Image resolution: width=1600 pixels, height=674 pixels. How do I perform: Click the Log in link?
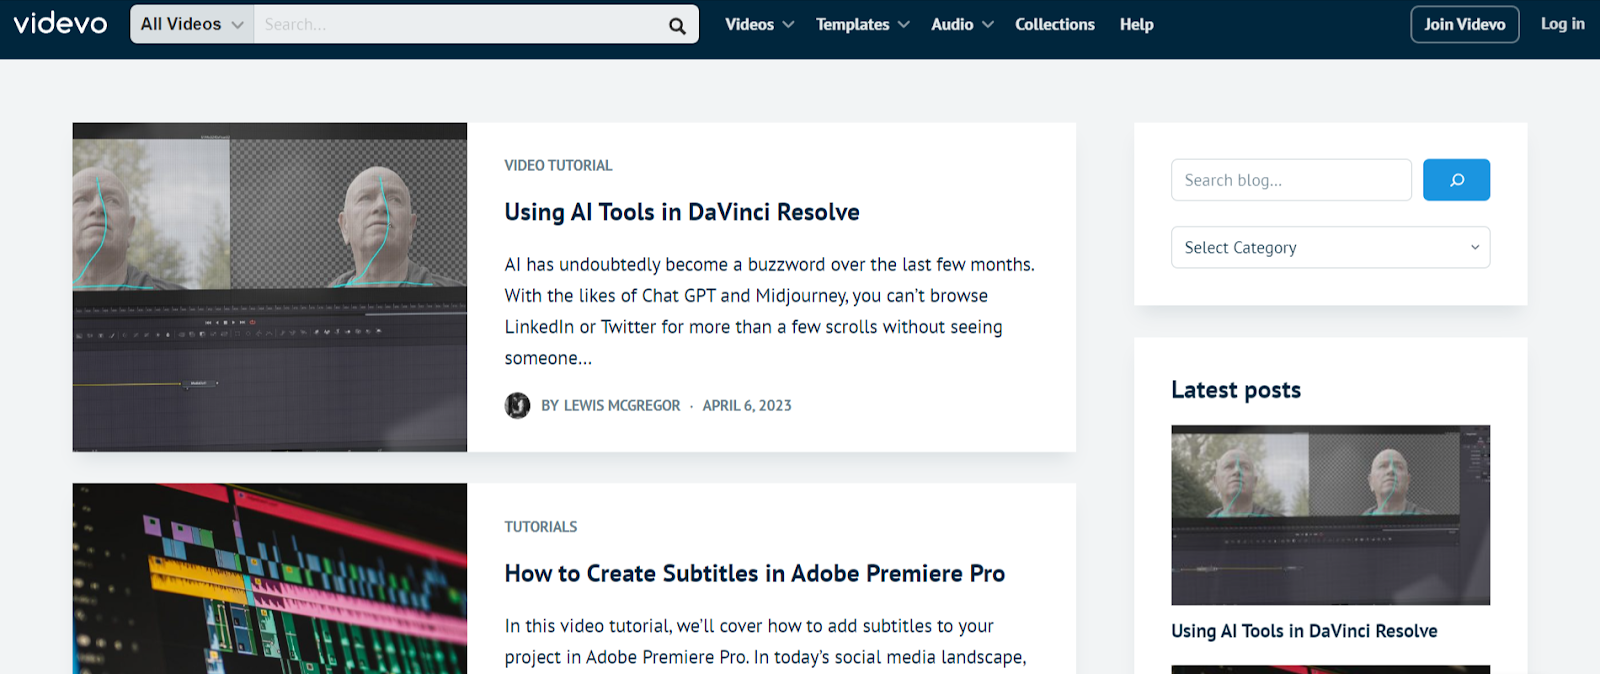click(x=1562, y=24)
